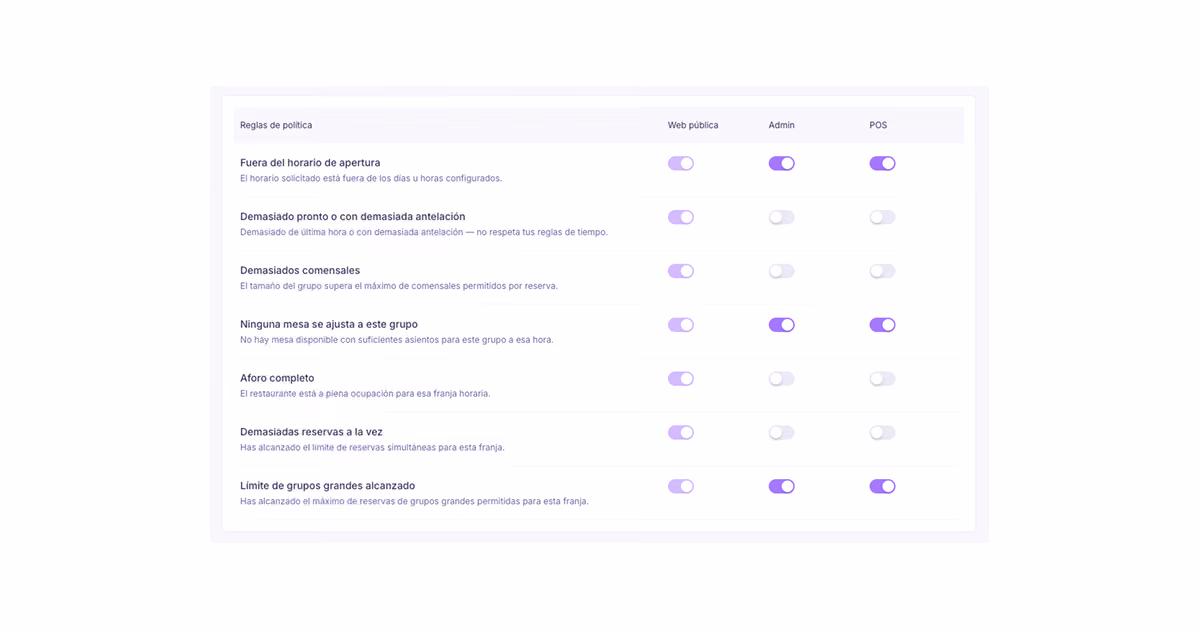Enable POS toggle for Aforo completo
This screenshot has height=630, width=1200.
882,379
